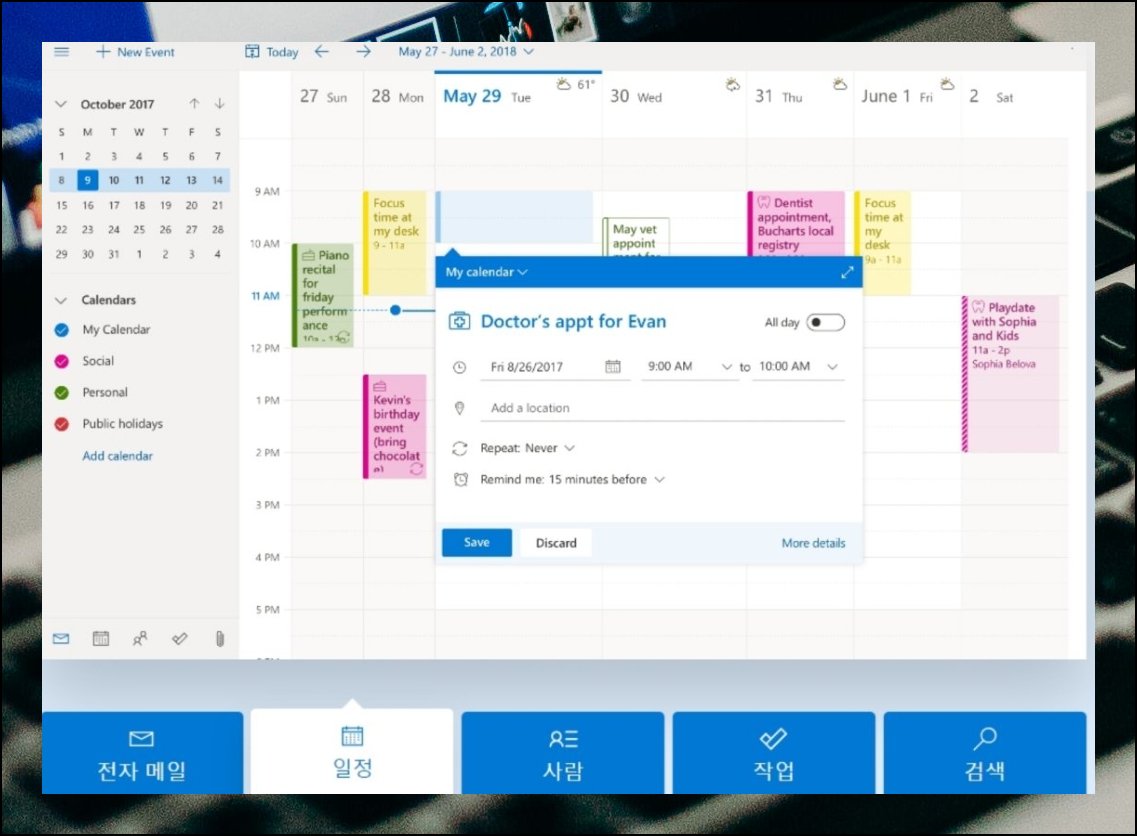
Task: Collapse the Calendars section
Action: pyautogui.click(x=61, y=299)
